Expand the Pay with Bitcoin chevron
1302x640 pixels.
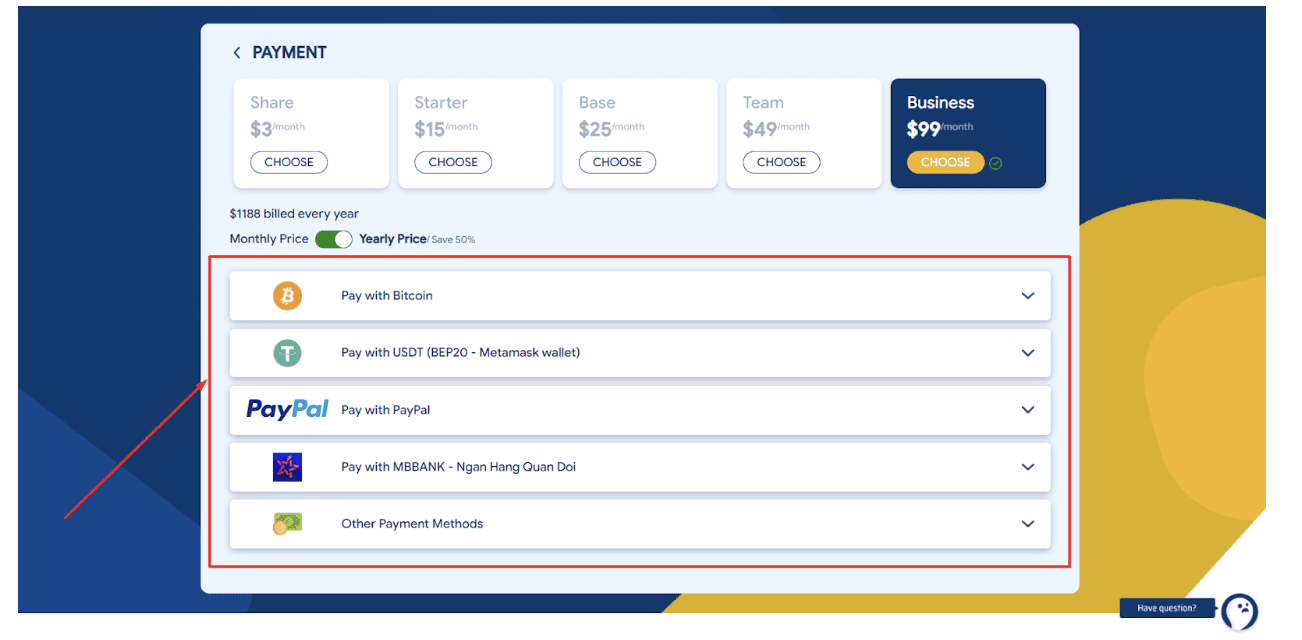1028,296
